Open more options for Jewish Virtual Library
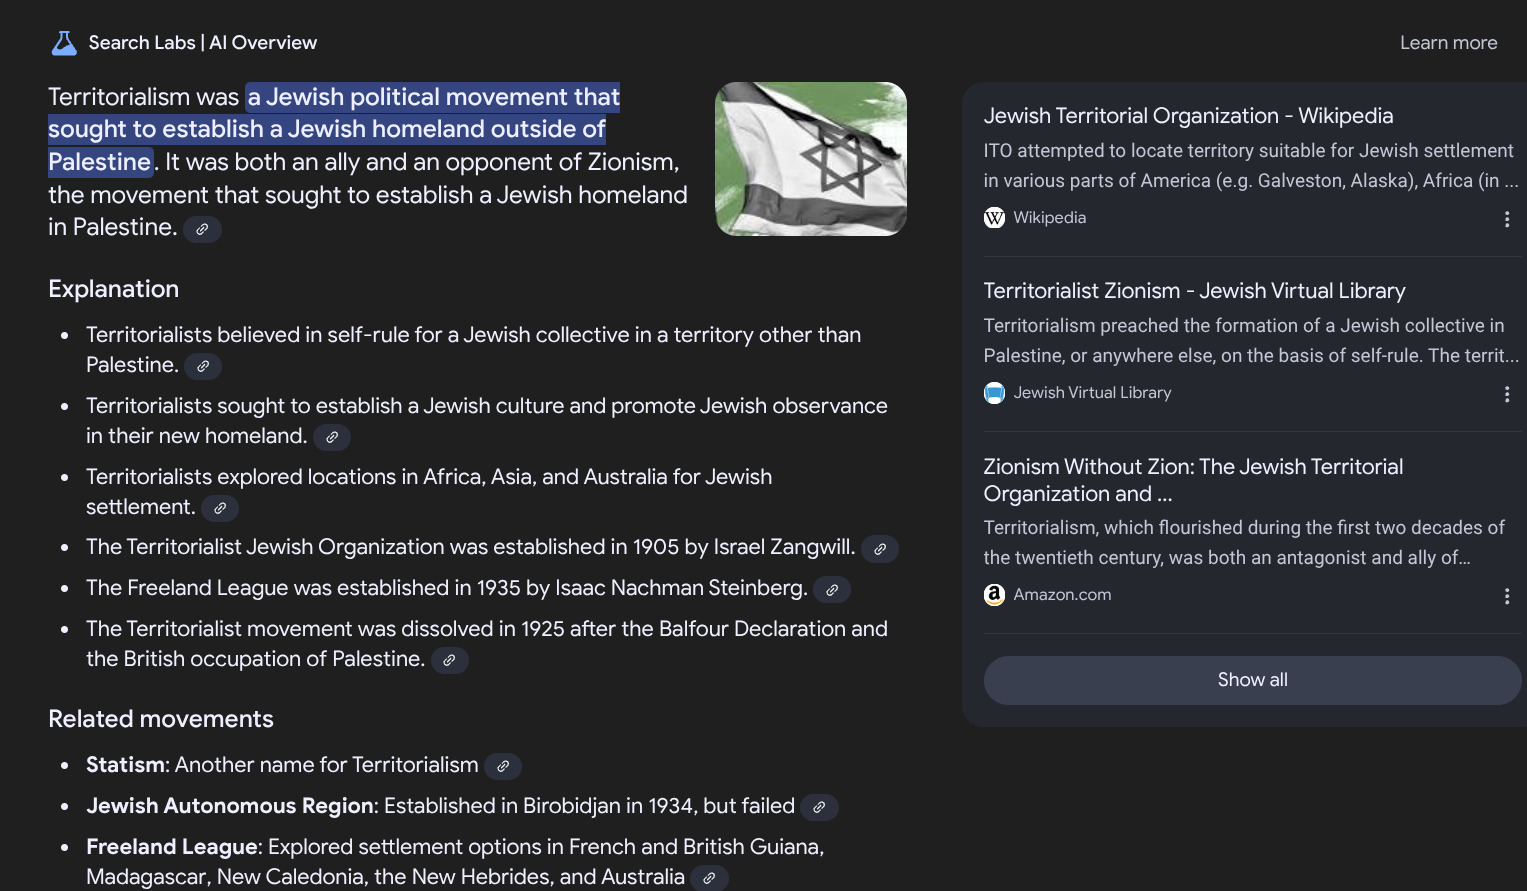Image resolution: width=1527 pixels, height=891 pixels. coord(1507,394)
